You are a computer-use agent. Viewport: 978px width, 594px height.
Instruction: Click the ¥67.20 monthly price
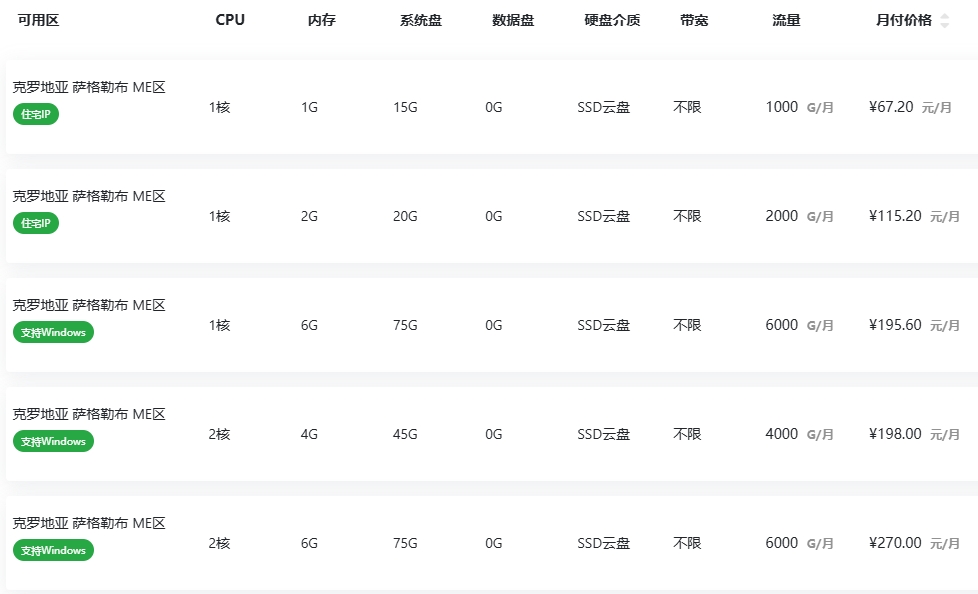[891, 107]
